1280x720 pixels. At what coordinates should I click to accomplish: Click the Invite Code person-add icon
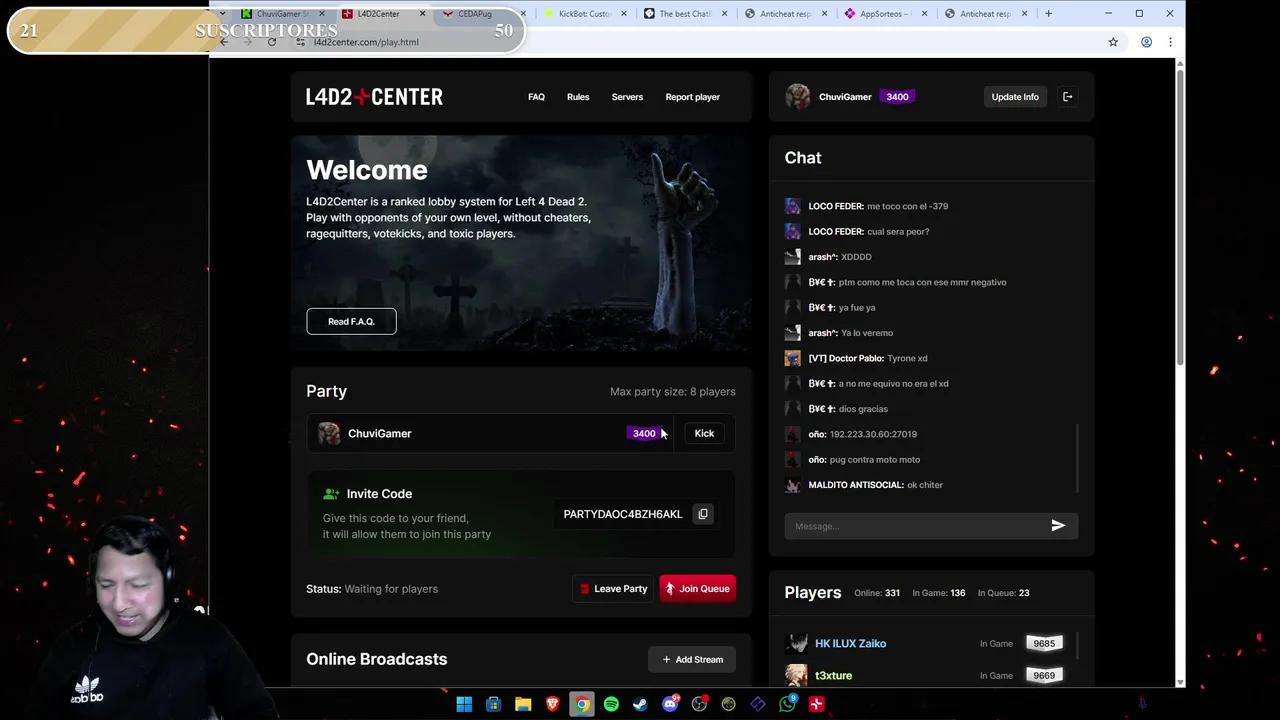331,494
